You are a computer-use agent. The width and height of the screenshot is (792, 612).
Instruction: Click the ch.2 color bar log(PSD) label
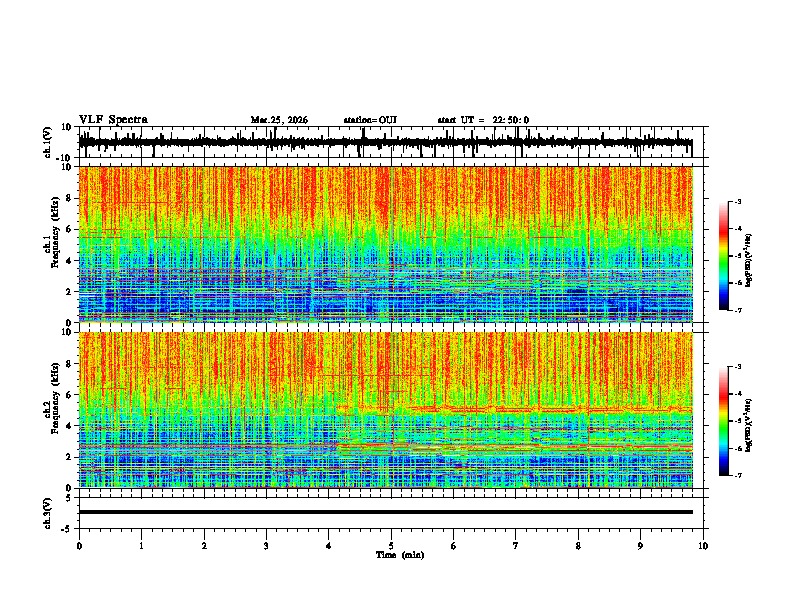click(749, 425)
